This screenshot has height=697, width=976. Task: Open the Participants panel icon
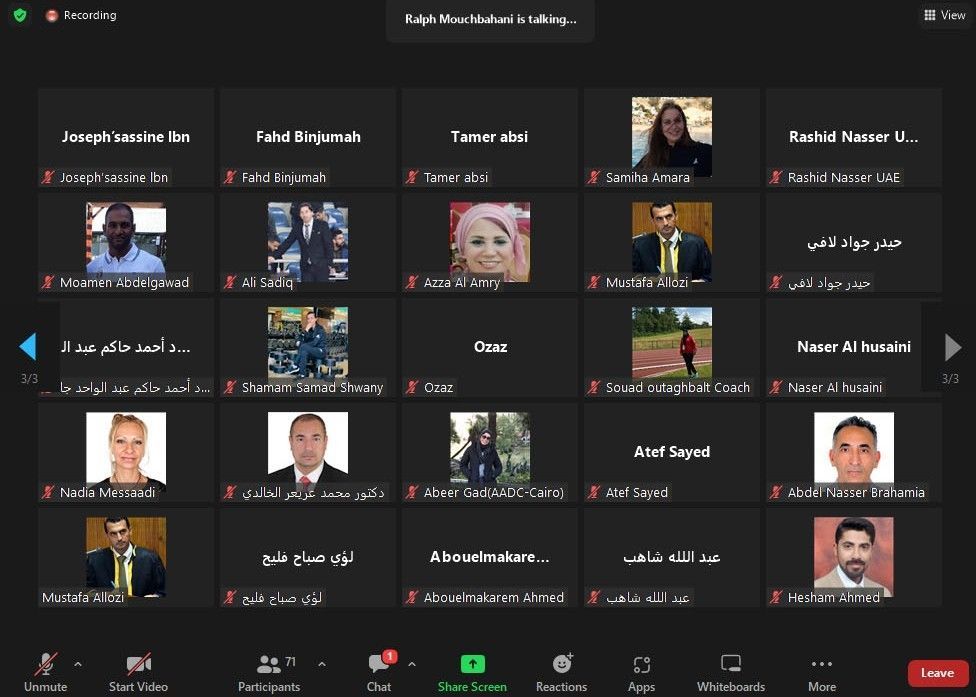[x=268, y=665]
